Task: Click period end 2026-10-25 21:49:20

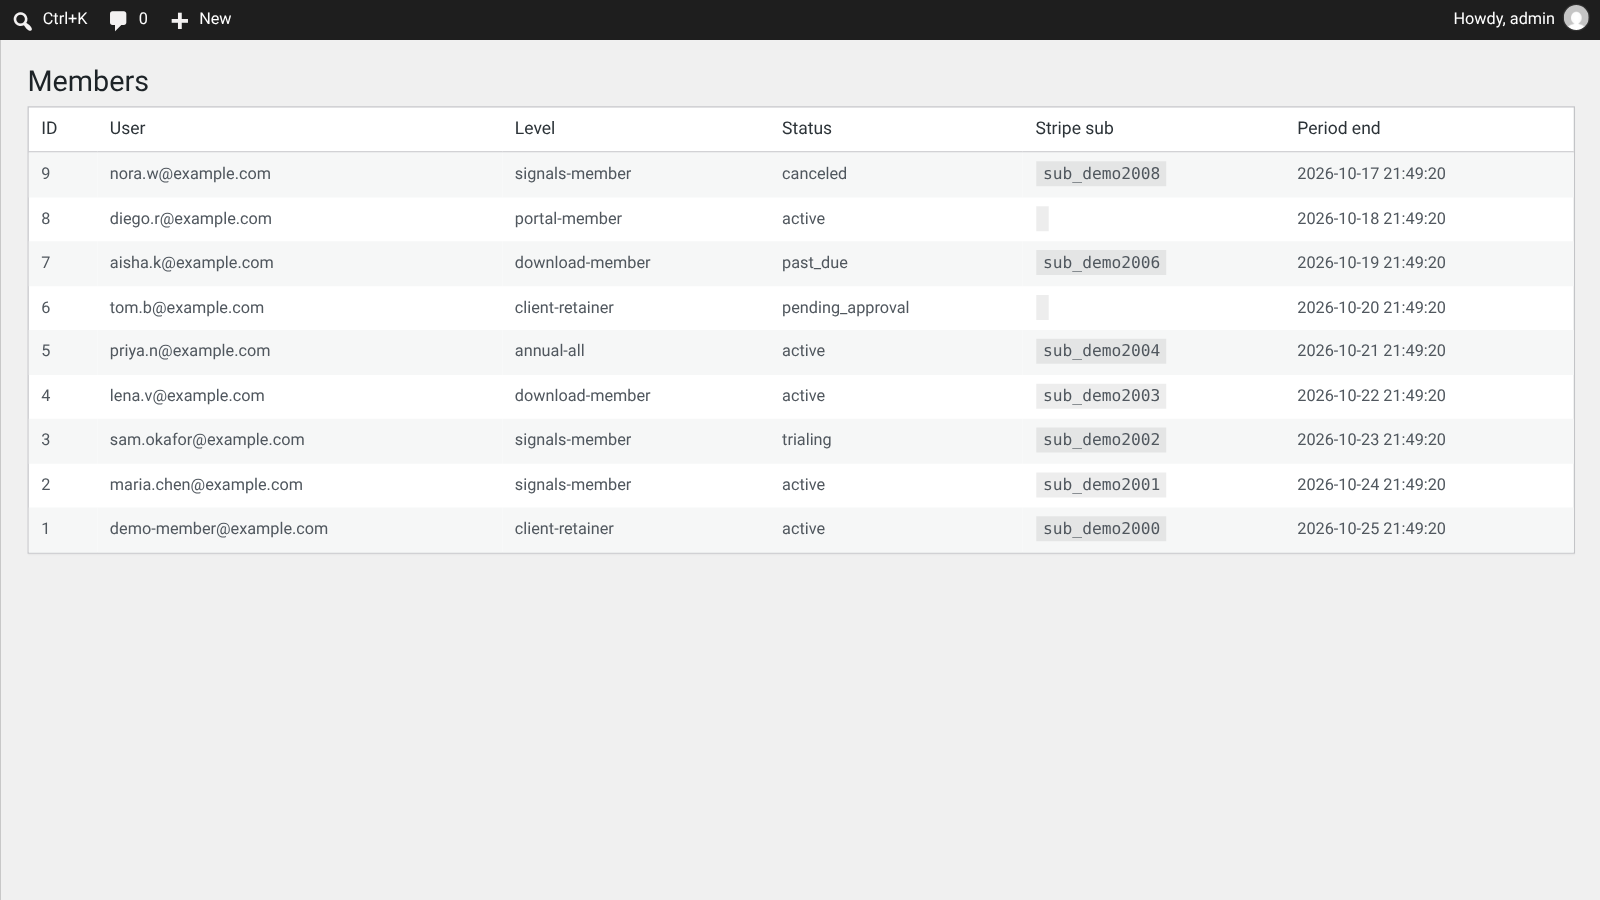Action: (1371, 529)
